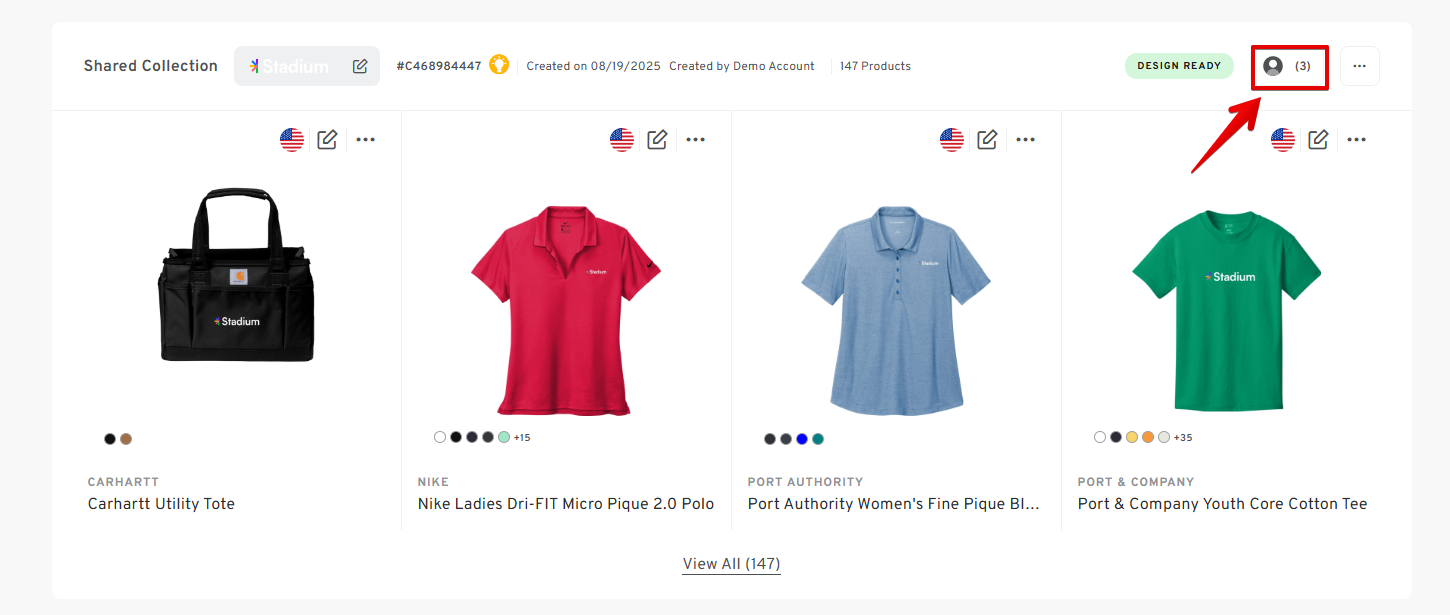The width and height of the screenshot is (1450, 615).
Task: Open the red Nike polo product image
Action: (x=566, y=310)
